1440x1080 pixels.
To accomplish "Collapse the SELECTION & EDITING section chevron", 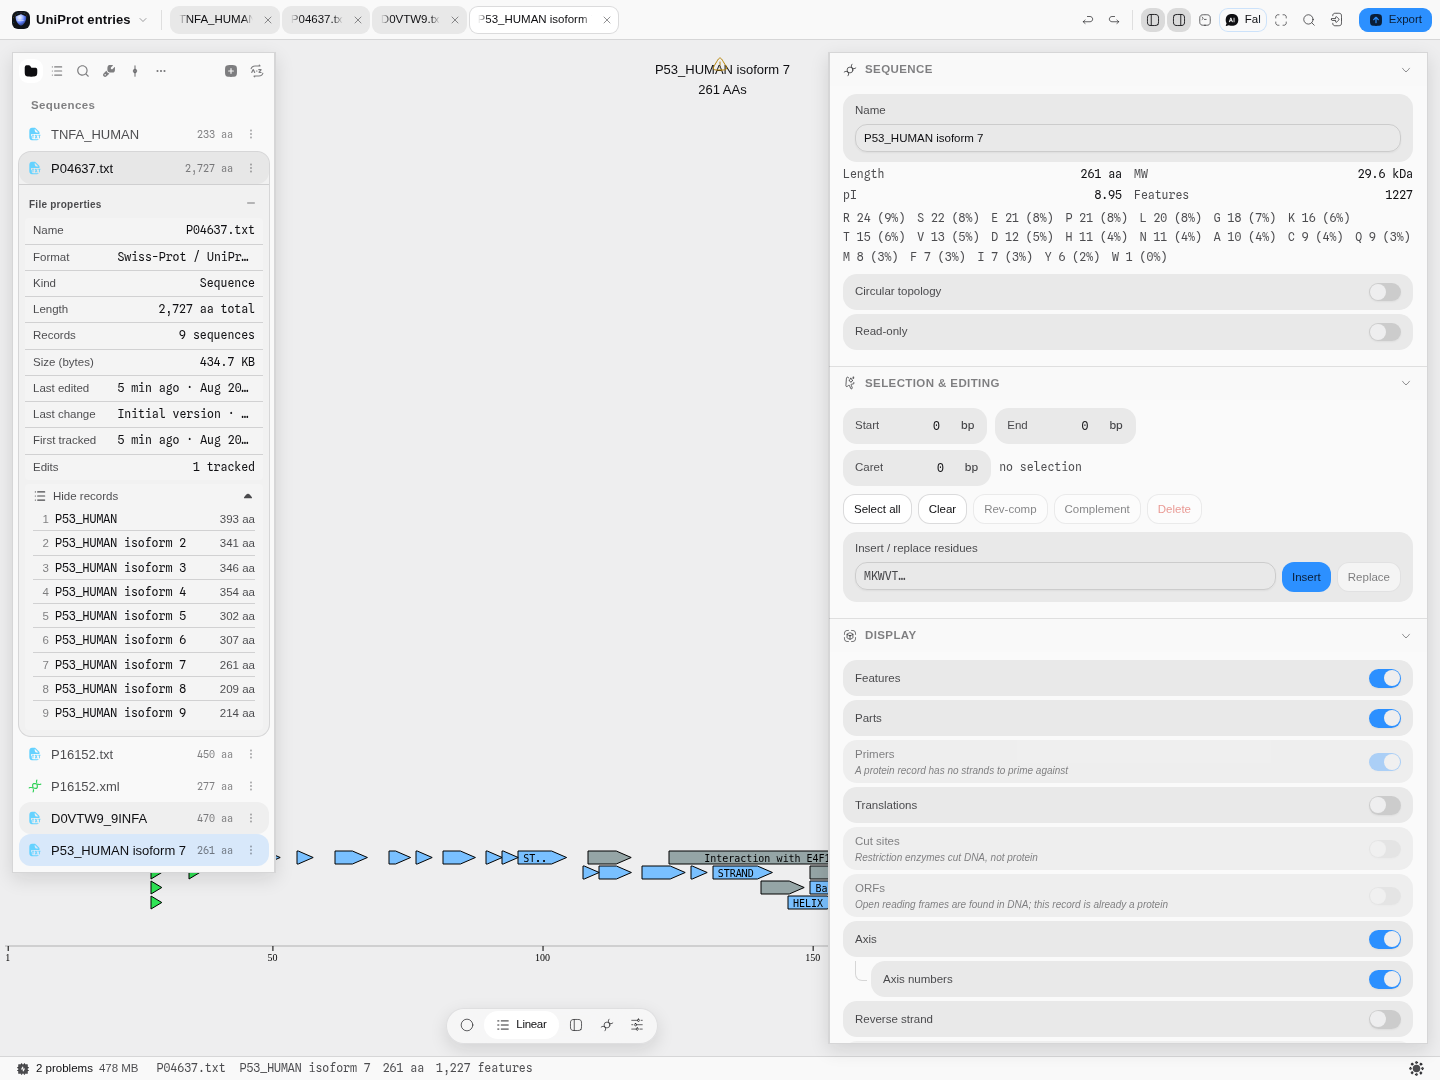I will point(1406,384).
